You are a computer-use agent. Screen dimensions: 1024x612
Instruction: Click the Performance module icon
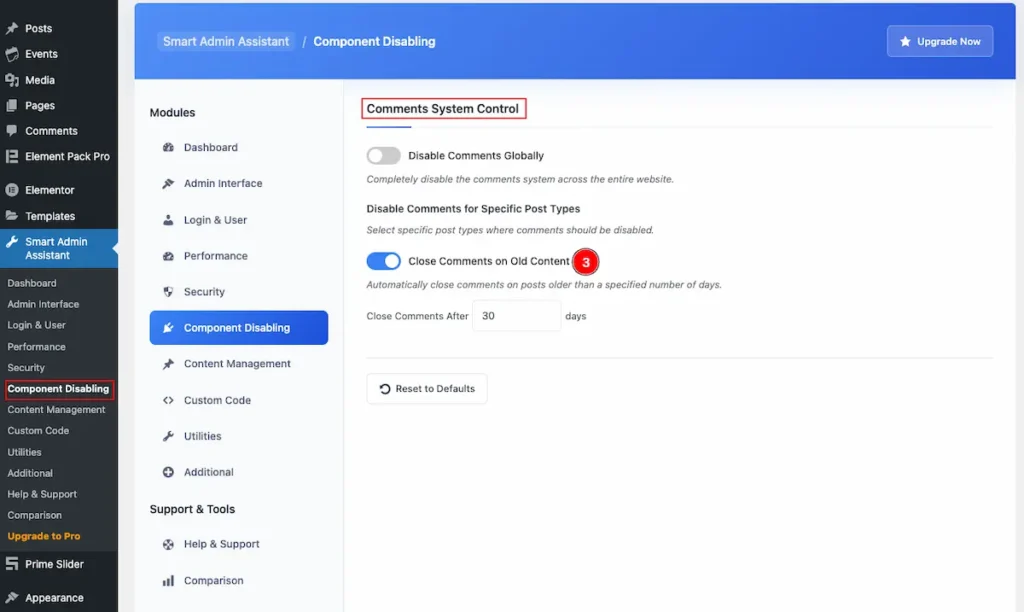tap(168, 255)
